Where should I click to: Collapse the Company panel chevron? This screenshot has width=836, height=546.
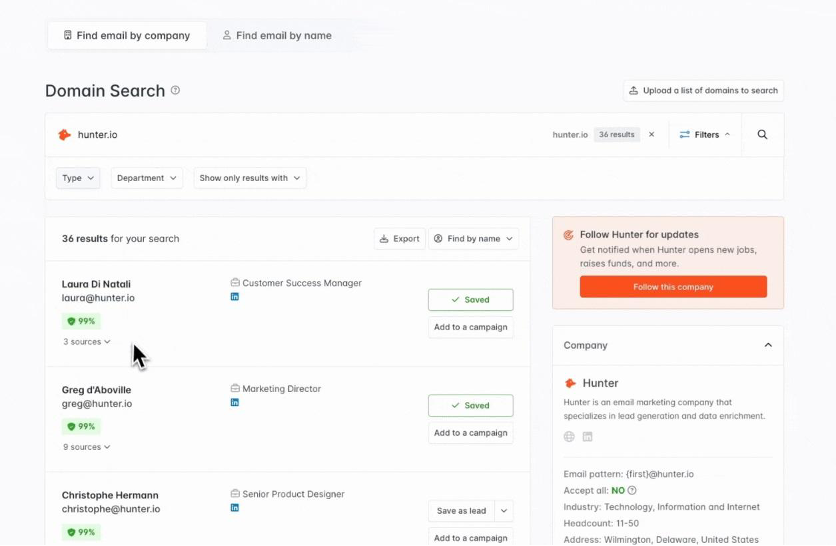pyautogui.click(x=768, y=345)
